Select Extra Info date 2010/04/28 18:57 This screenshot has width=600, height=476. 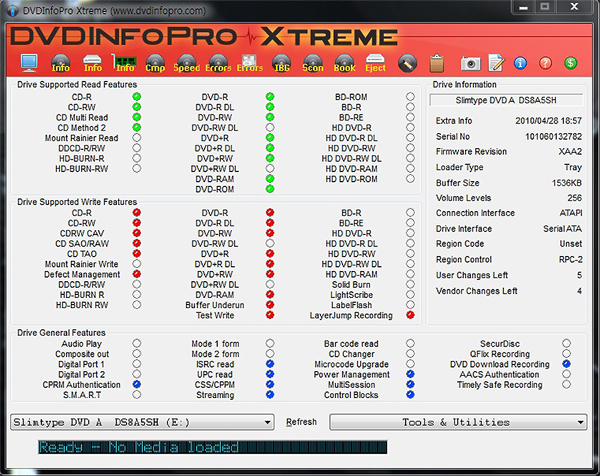click(548, 121)
